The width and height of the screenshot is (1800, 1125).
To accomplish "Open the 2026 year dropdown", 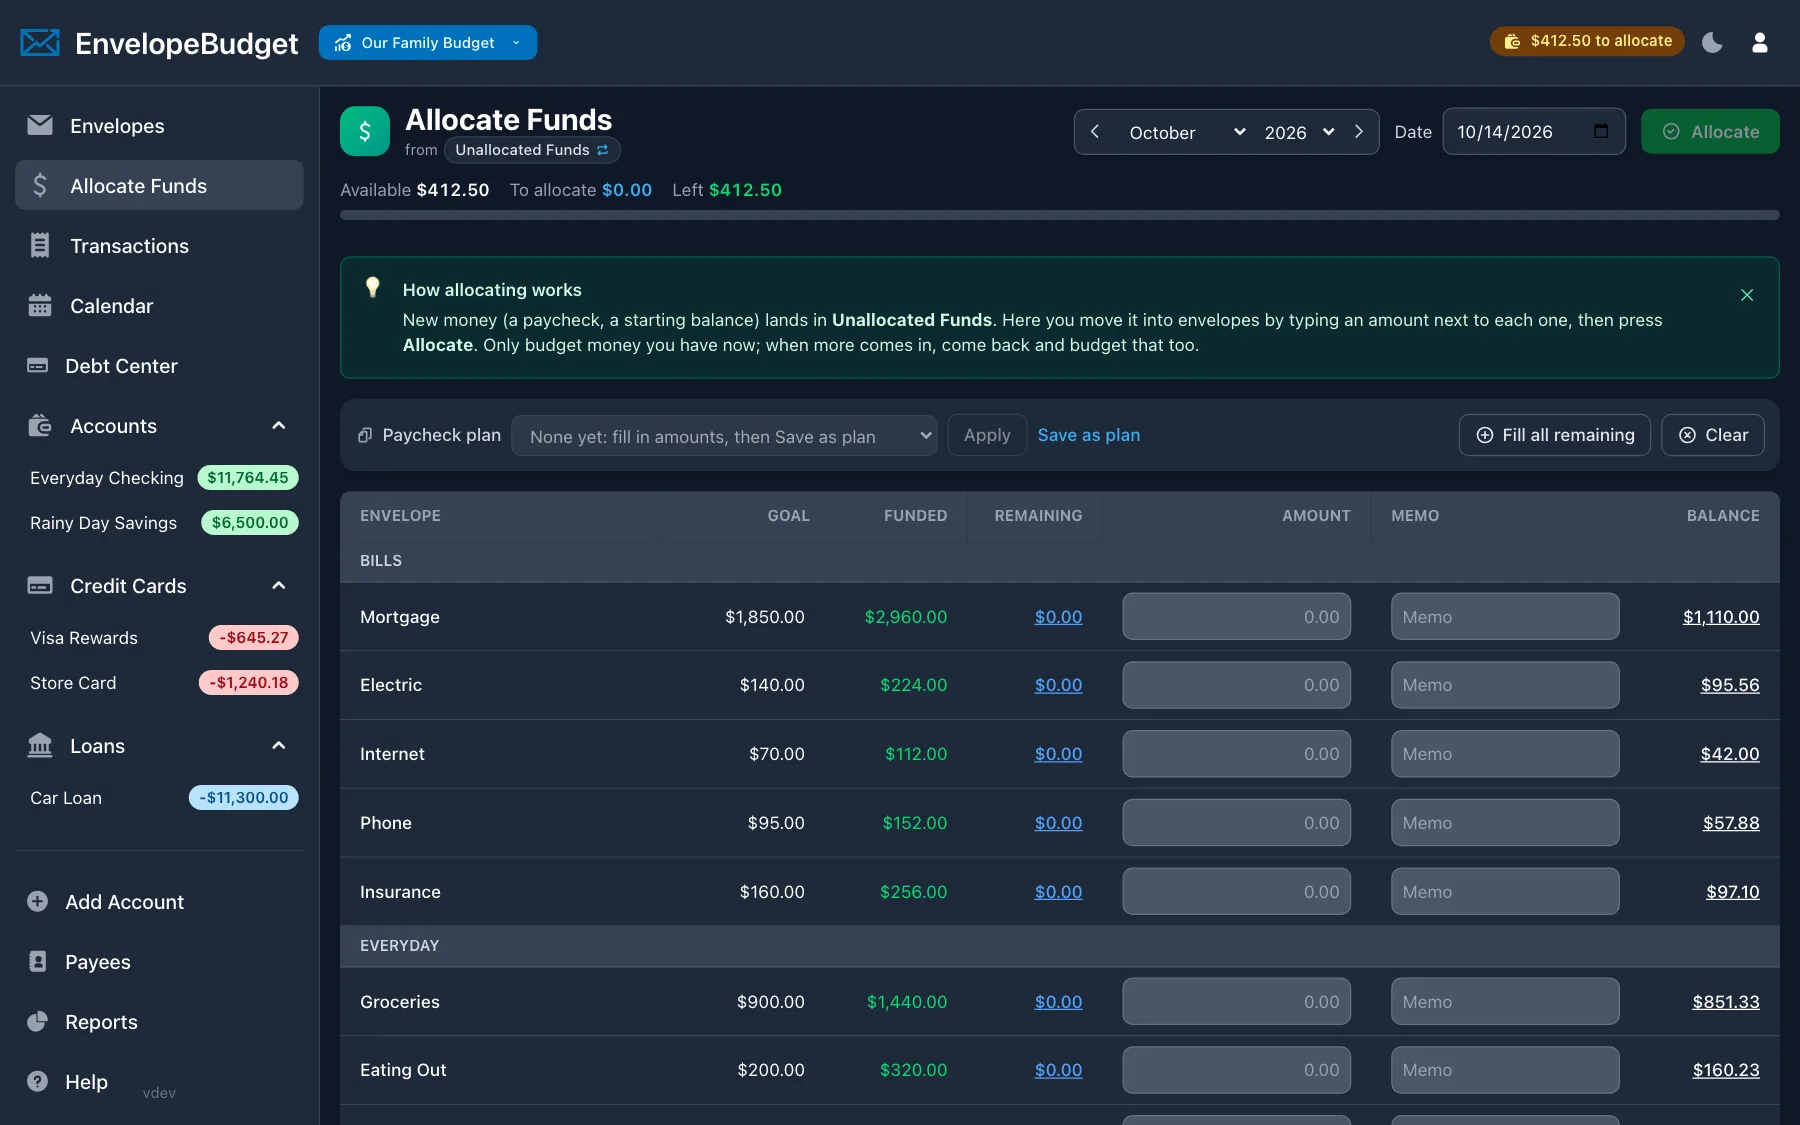I will click(1299, 132).
